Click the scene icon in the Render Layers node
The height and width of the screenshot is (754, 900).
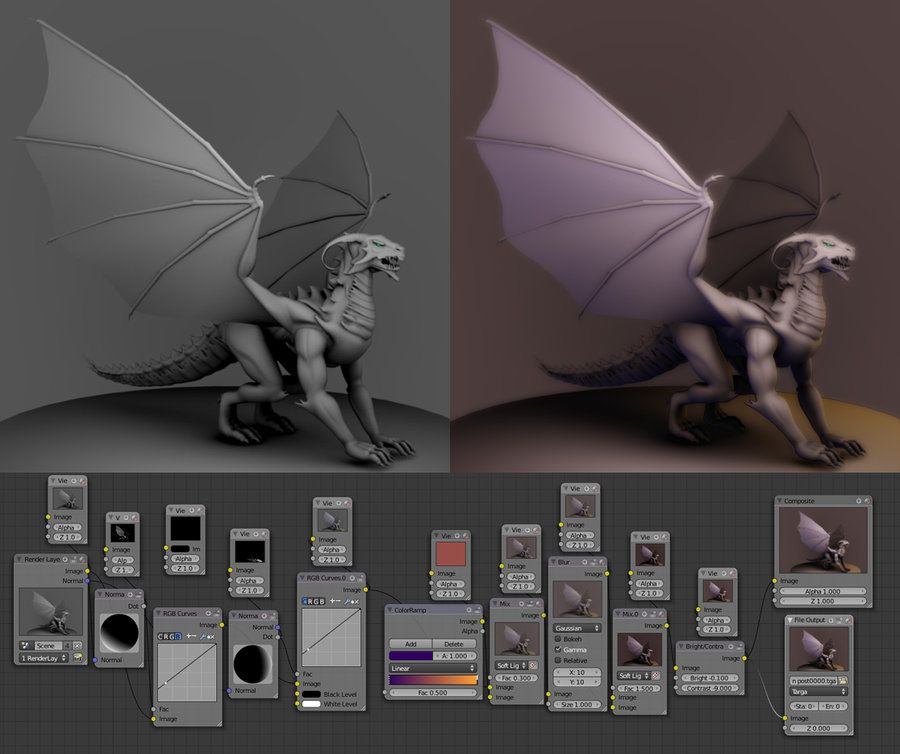pyautogui.click(x=27, y=645)
